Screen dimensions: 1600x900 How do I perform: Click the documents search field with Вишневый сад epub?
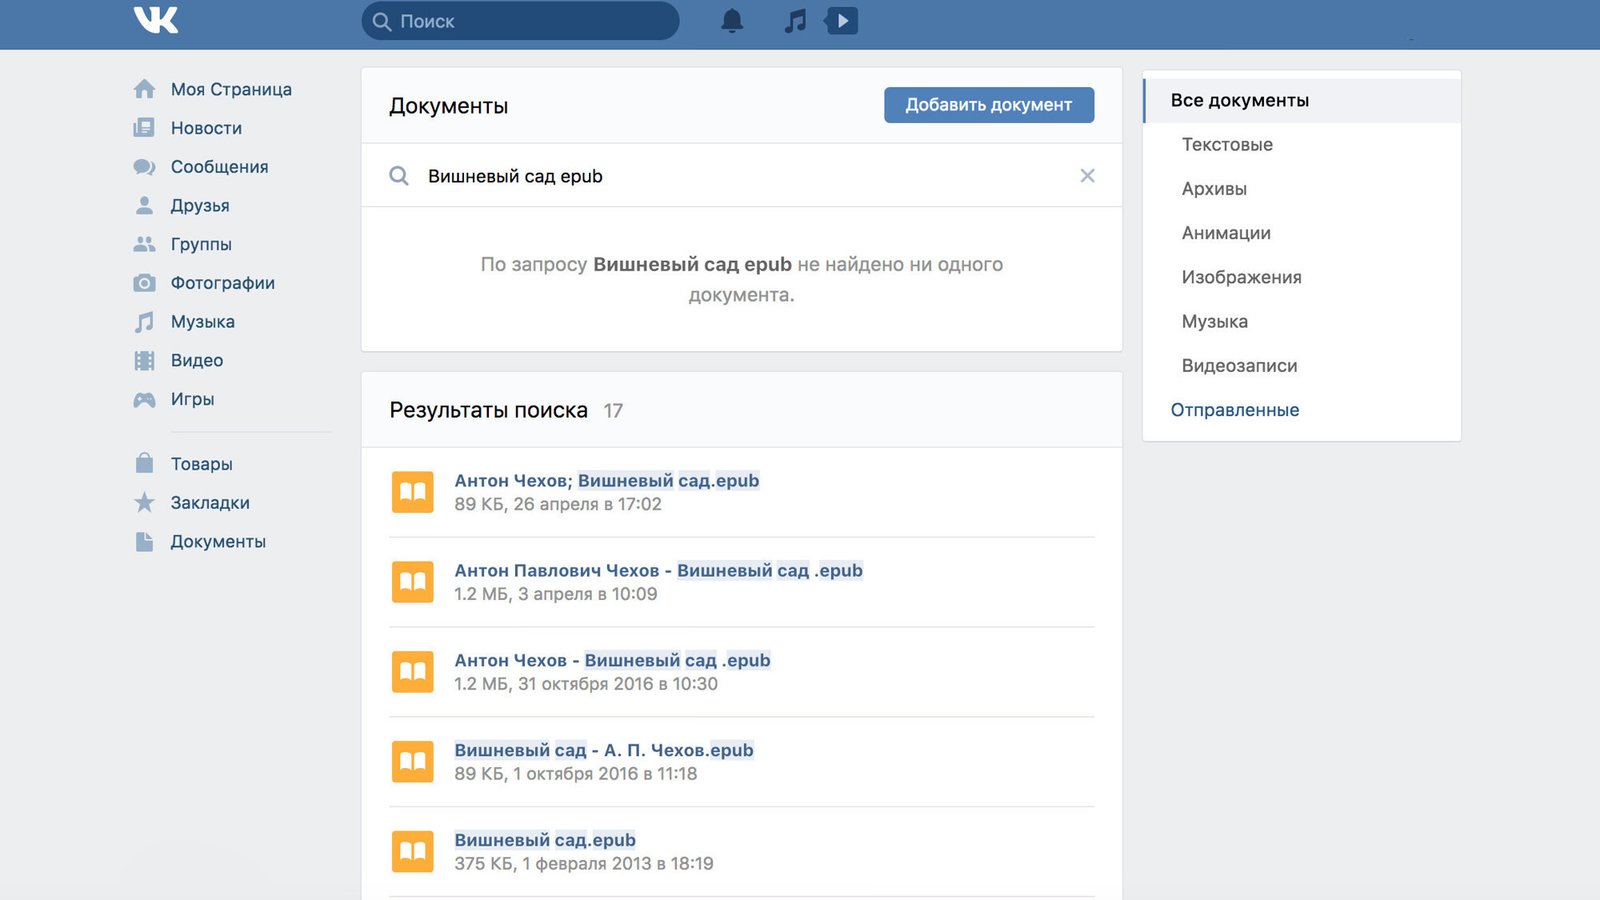(x=740, y=176)
